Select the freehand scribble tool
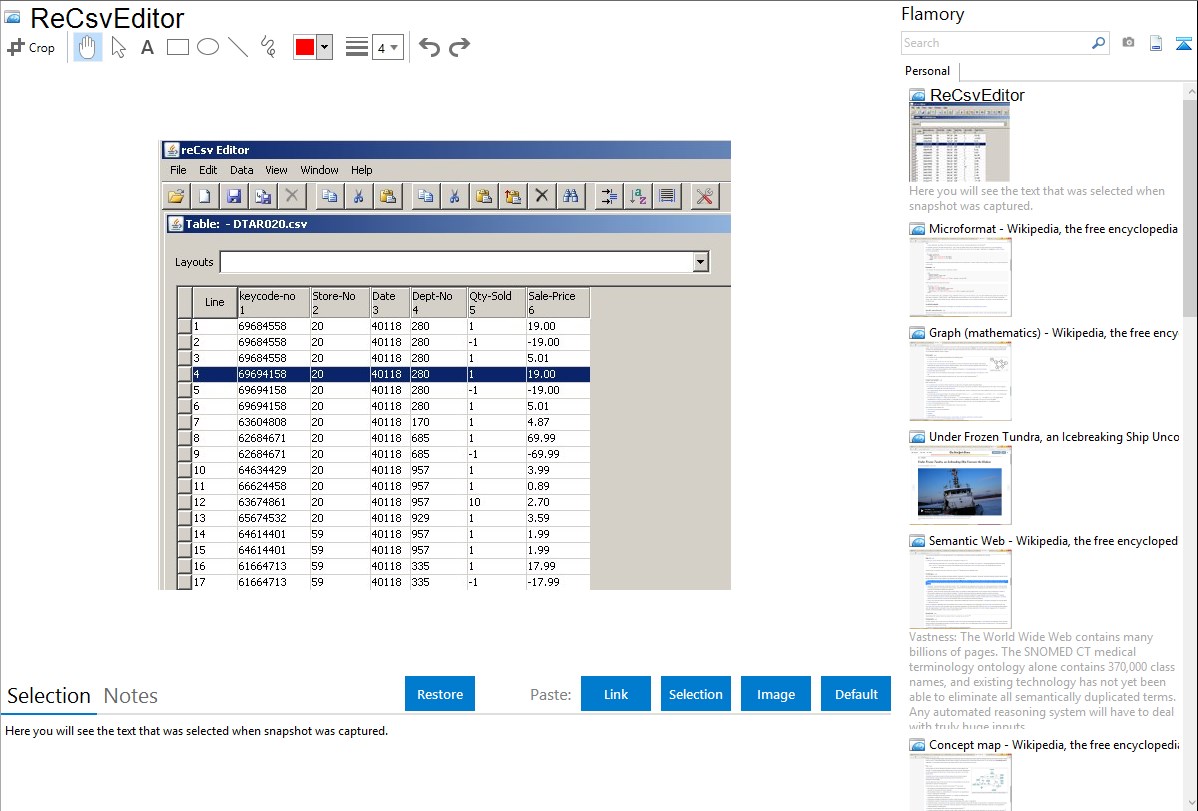This screenshot has height=811, width=1198. pyautogui.click(x=268, y=47)
